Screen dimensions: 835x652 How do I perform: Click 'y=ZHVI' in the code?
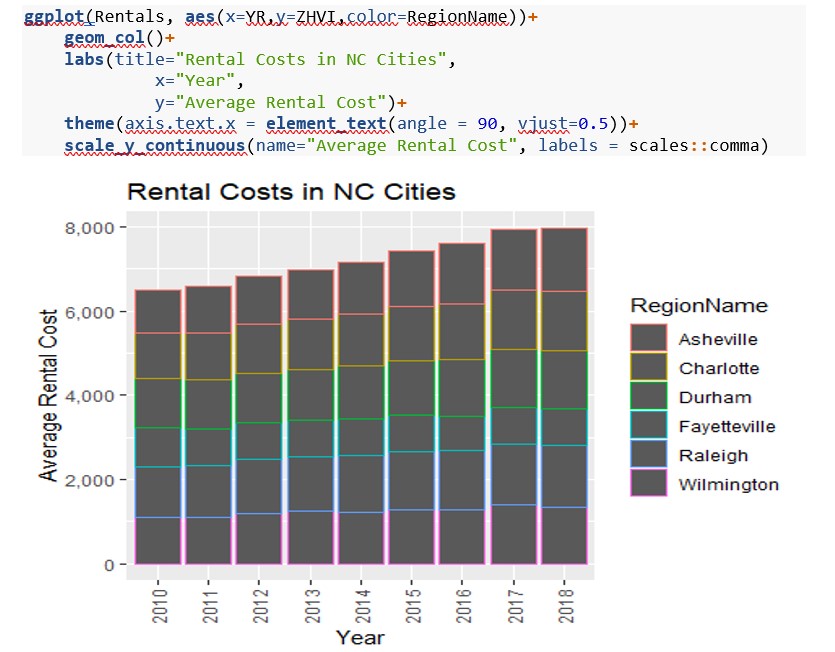(306, 17)
